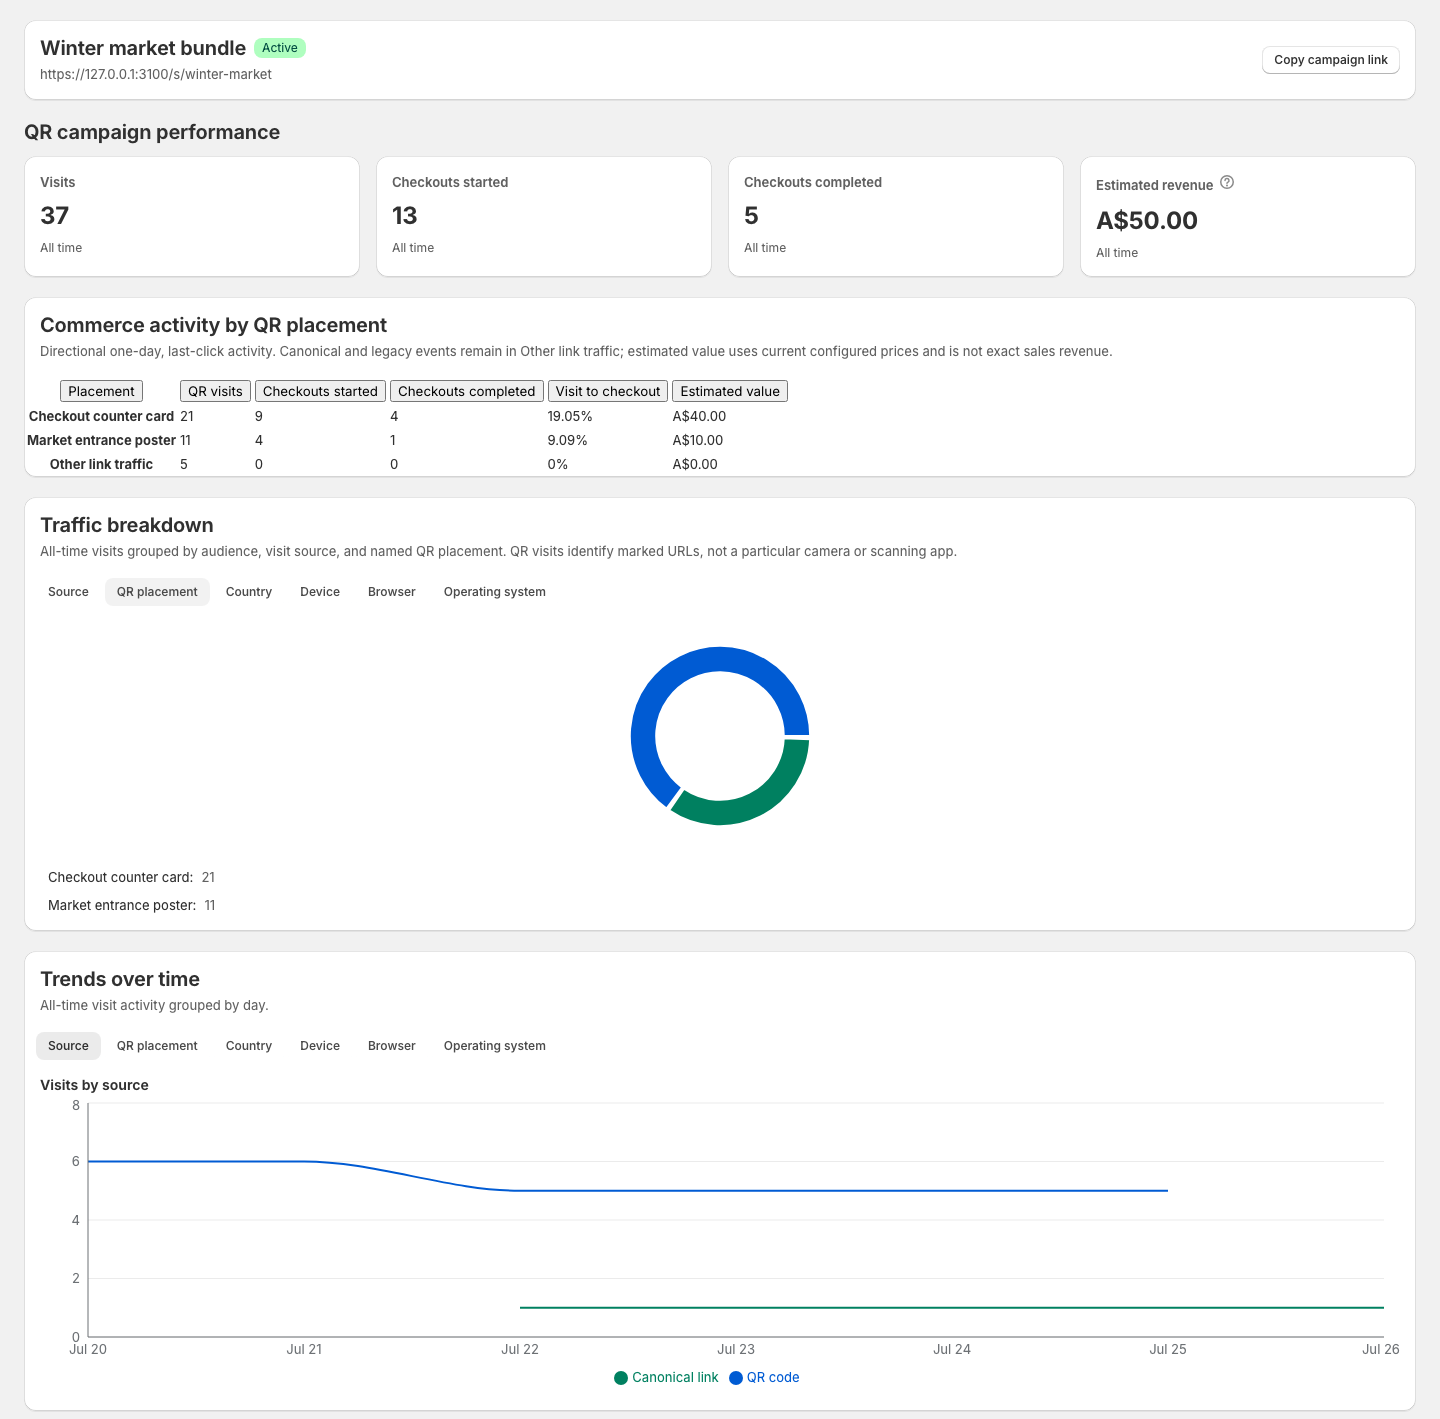Image resolution: width=1440 pixels, height=1419 pixels.
Task: Sort by Visit to checkout column header
Action: coord(608,391)
